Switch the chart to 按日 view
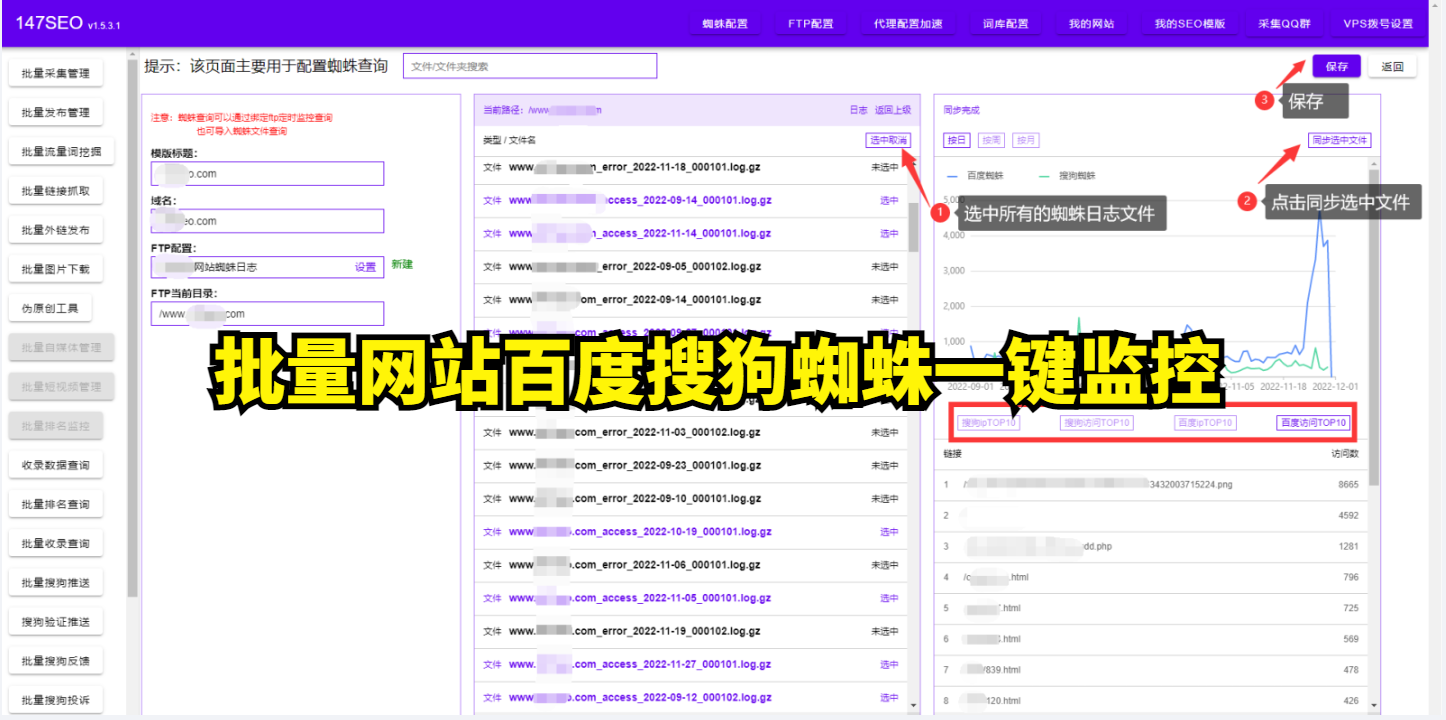Screen dimensions: 1446x720 coord(957,140)
